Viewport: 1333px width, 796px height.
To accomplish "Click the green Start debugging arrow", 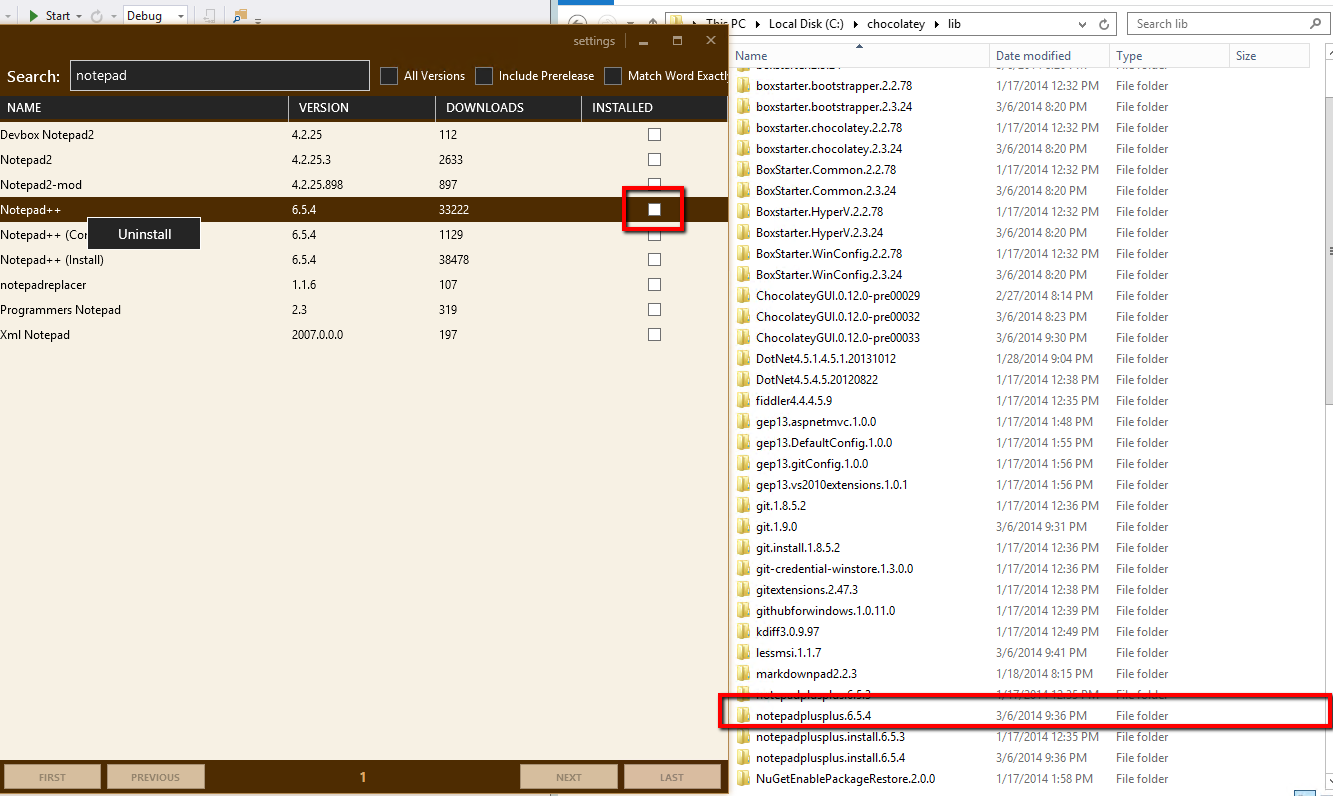I will click(33, 16).
